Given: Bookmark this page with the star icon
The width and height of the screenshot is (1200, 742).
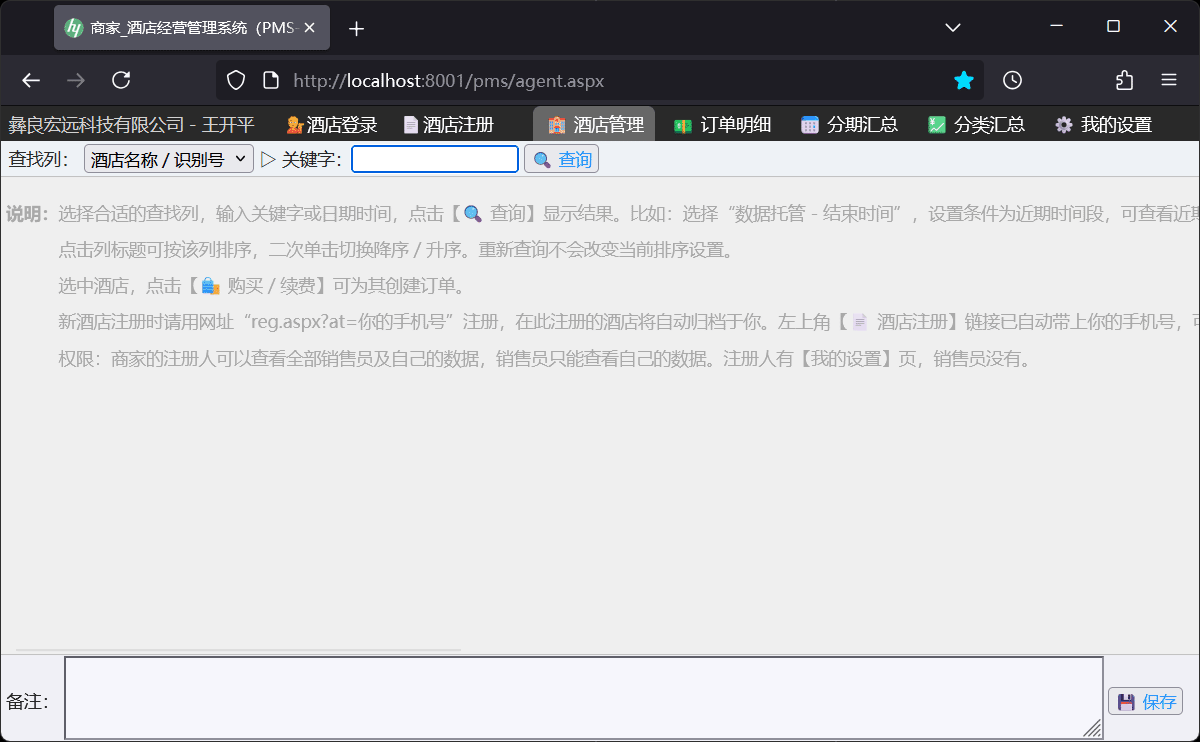Looking at the screenshot, I should tap(963, 80).
